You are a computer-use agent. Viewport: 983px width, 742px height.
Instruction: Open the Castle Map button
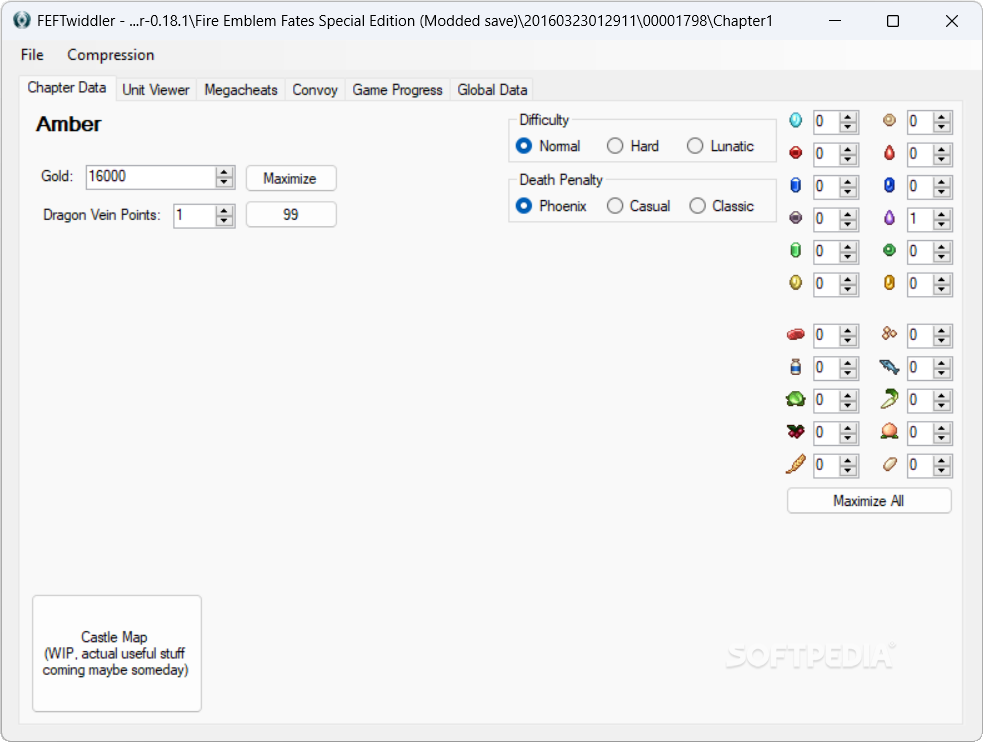pyautogui.click(x=117, y=654)
